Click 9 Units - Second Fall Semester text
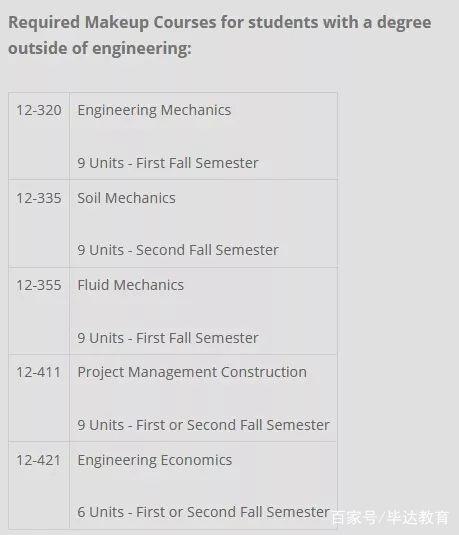 (178, 250)
